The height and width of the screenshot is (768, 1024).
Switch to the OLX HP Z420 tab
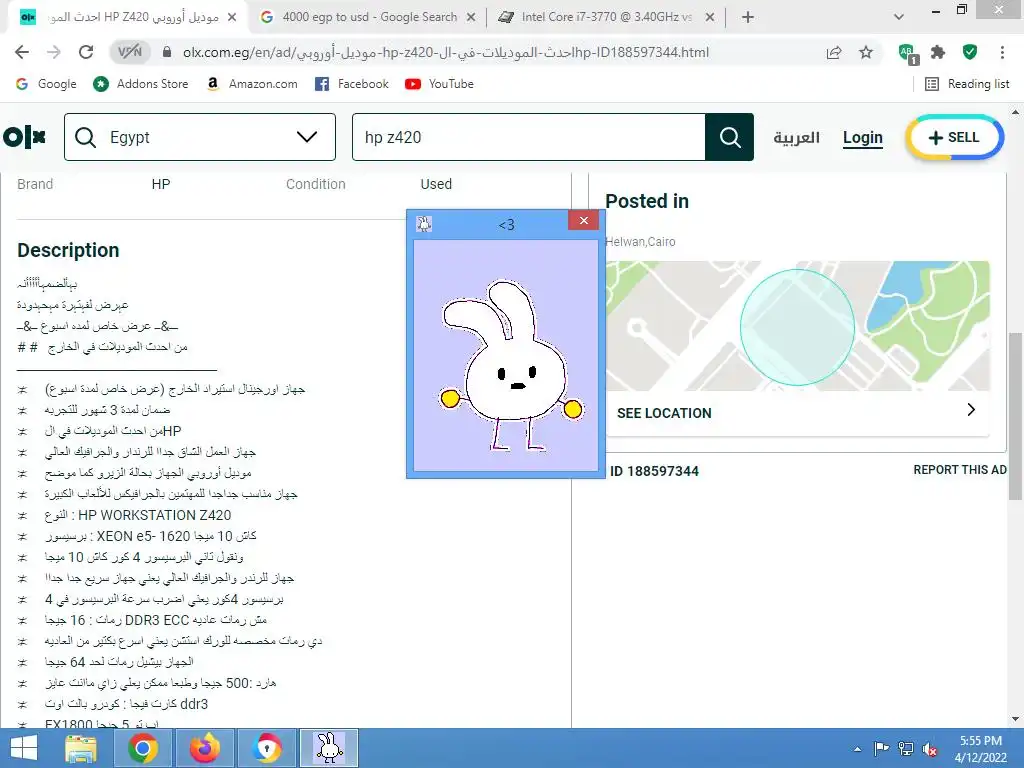127,18
